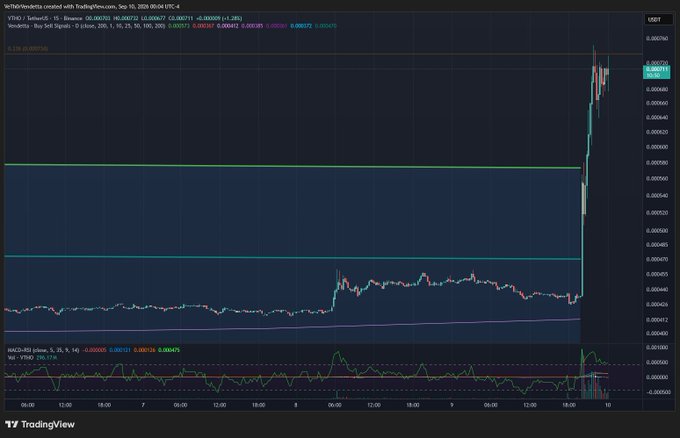
Task: Select the green horizontal resistance line
Action: [292, 166]
